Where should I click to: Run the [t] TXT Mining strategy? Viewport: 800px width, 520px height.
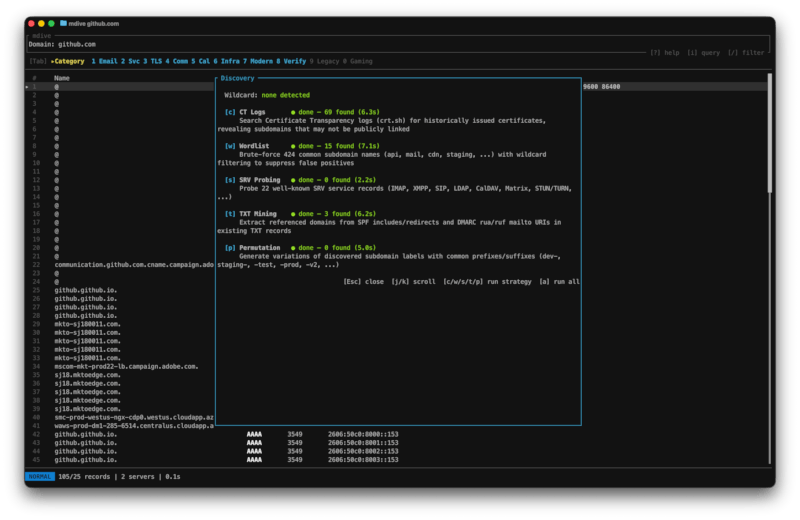251,214
